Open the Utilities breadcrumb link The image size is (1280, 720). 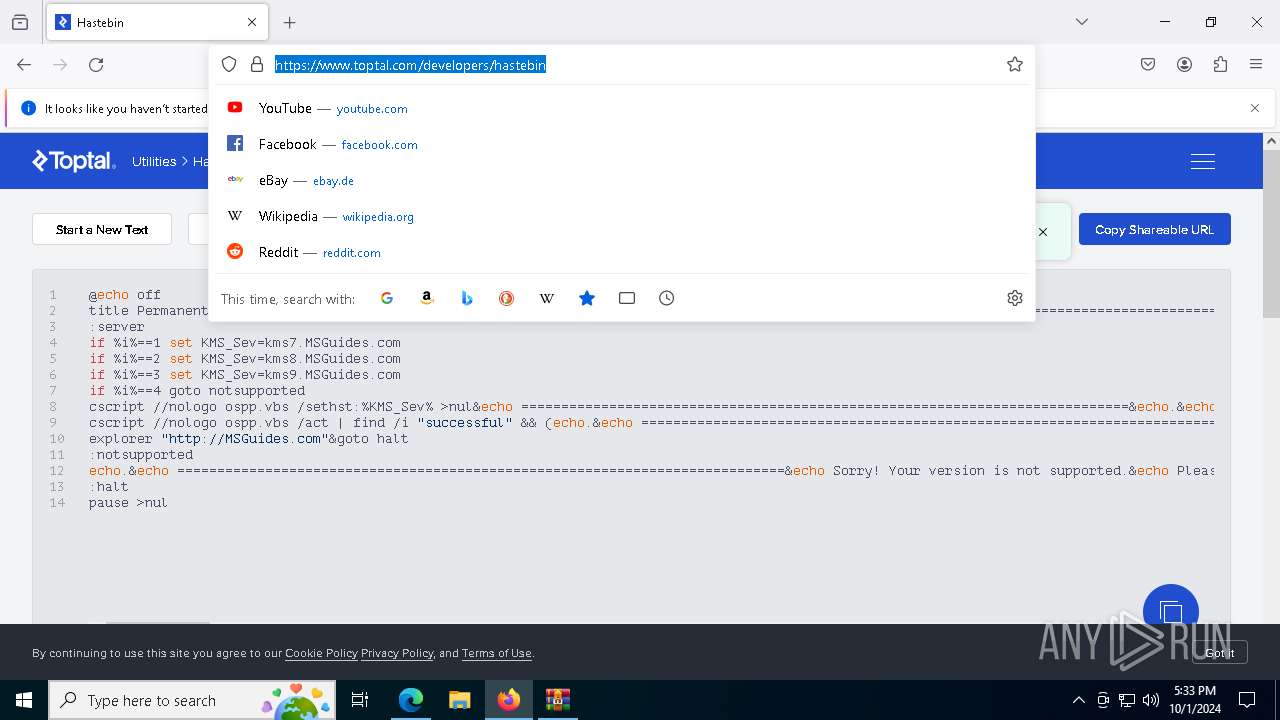pos(154,161)
